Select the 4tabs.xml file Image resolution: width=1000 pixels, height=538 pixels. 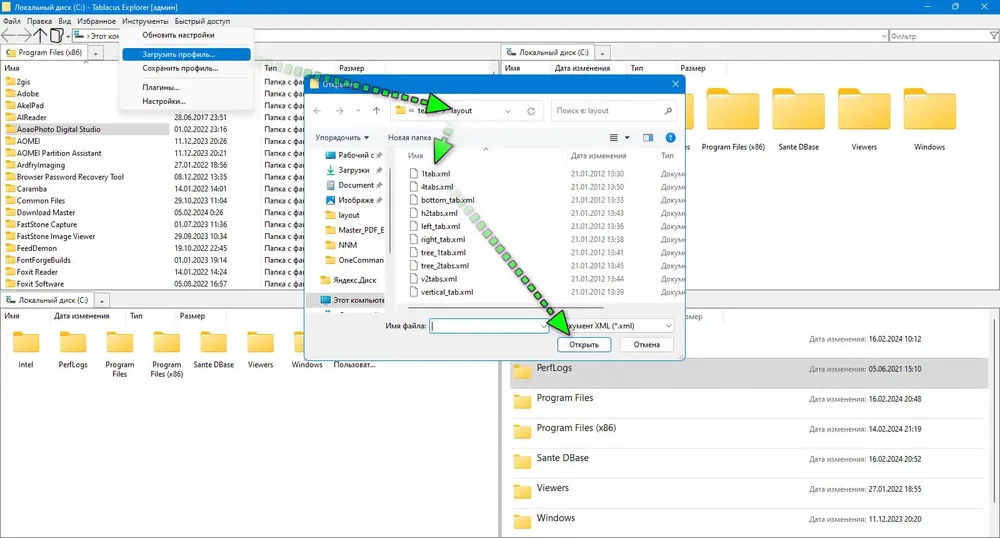click(x=437, y=187)
